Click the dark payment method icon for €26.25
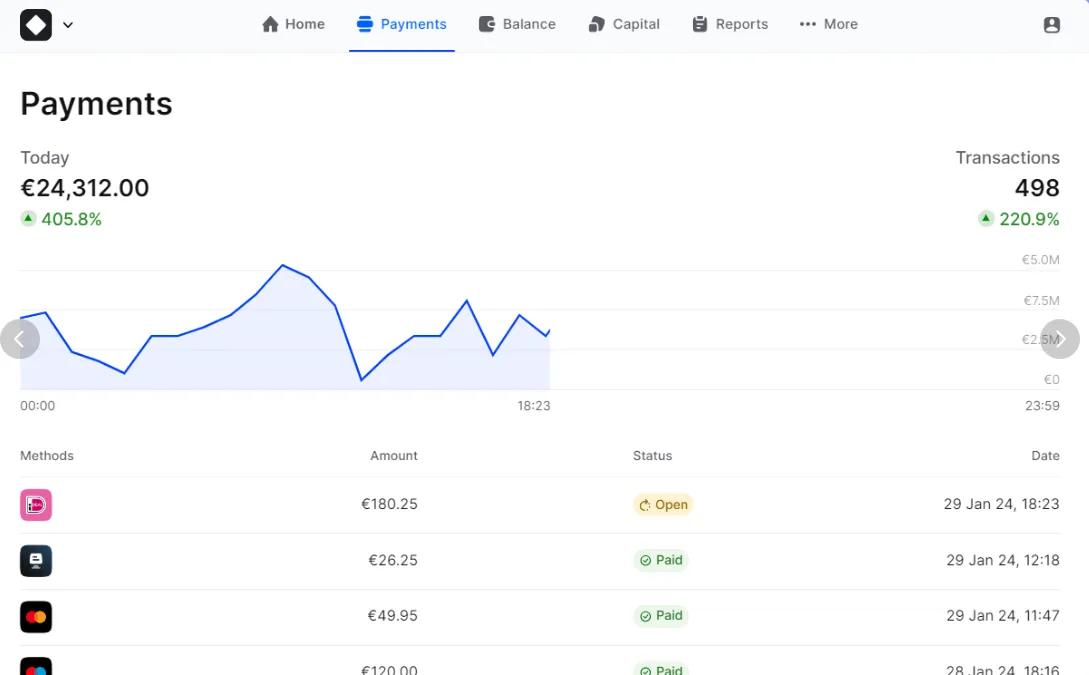 [x=36, y=561]
